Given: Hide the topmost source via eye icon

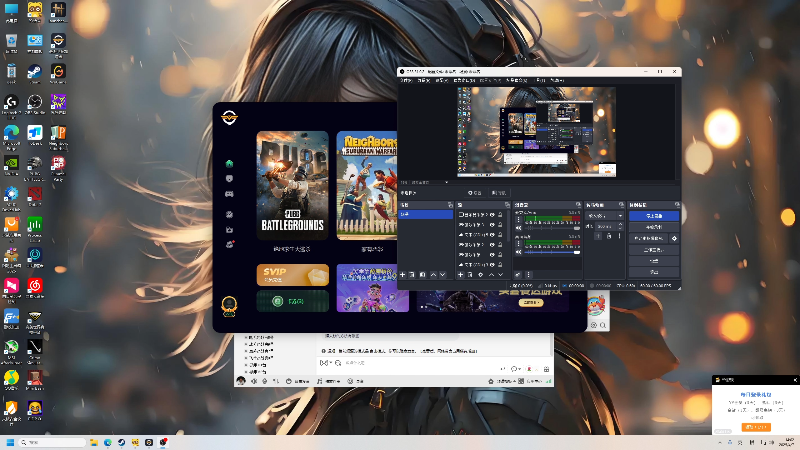Looking at the screenshot, I should 492,215.
